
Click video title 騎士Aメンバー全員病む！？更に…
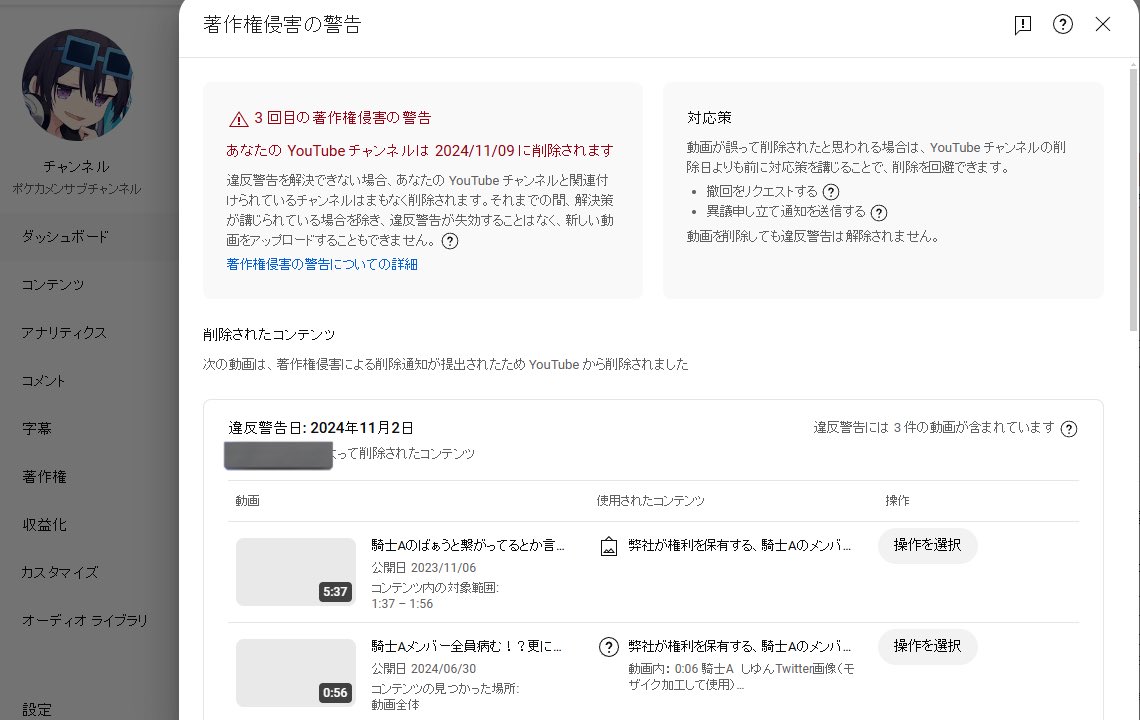pyautogui.click(x=466, y=646)
